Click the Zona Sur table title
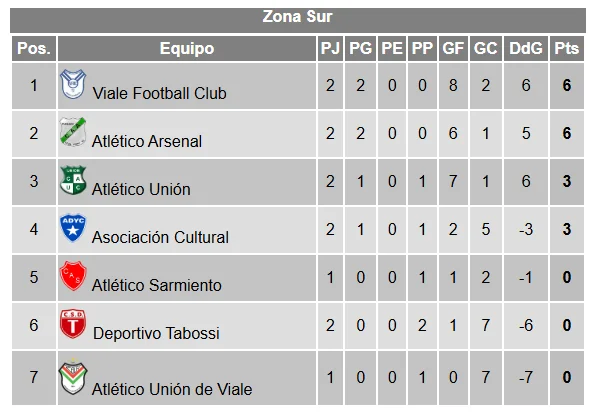This screenshot has width=601, height=417. click(x=298, y=16)
